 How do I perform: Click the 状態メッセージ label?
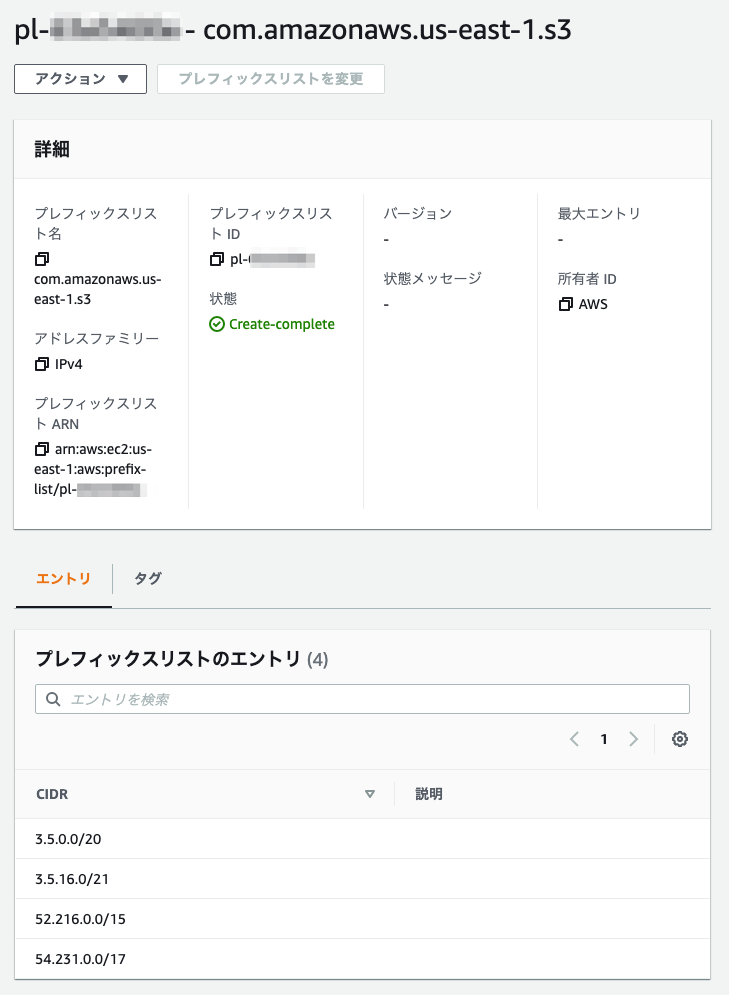(433, 279)
